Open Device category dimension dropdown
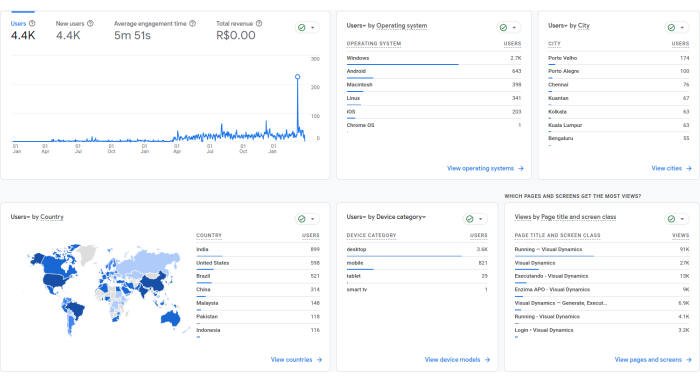Viewport: 700px width, 382px height. pos(401,217)
